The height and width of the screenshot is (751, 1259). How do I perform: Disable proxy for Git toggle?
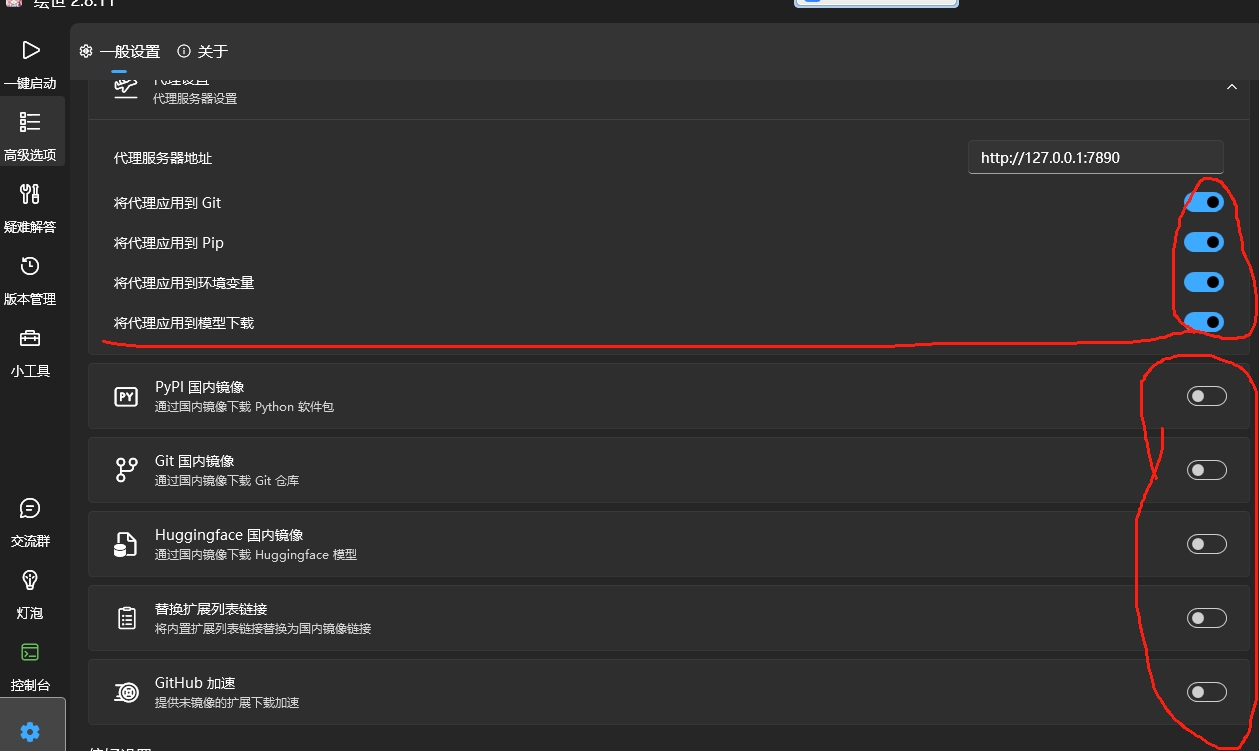1204,202
